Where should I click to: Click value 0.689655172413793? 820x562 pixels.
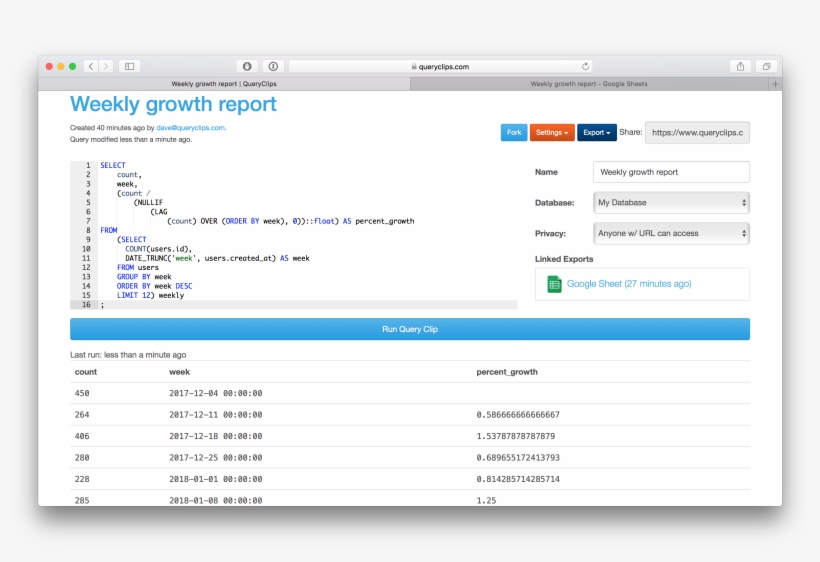pyautogui.click(x=518, y=457)
